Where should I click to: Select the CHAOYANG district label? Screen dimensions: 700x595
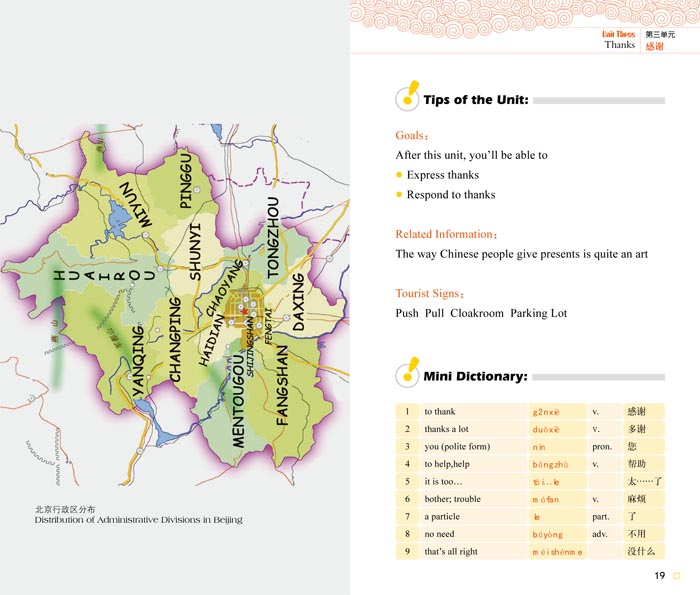pos(225,288)
